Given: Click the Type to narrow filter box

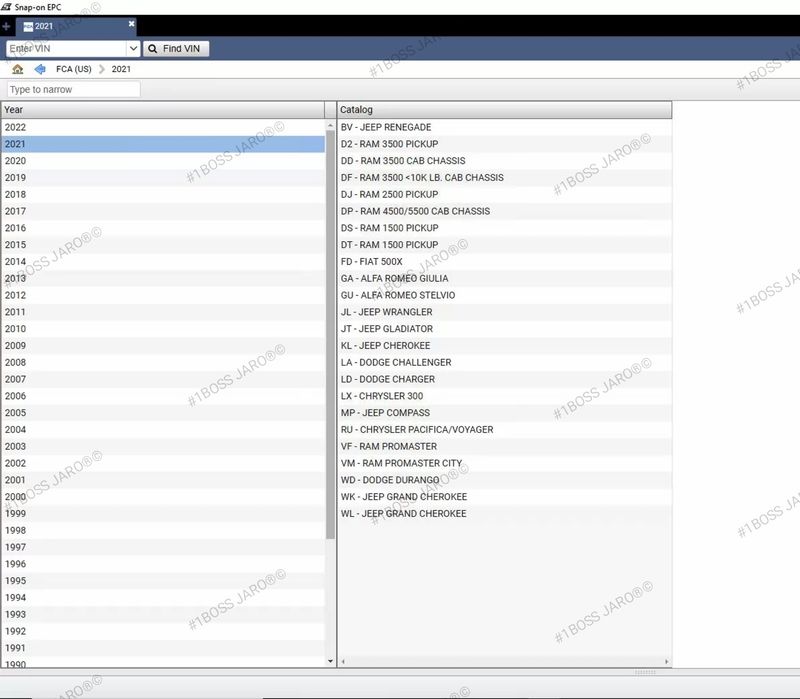Looking at the screenshot, I should [73, 89].
